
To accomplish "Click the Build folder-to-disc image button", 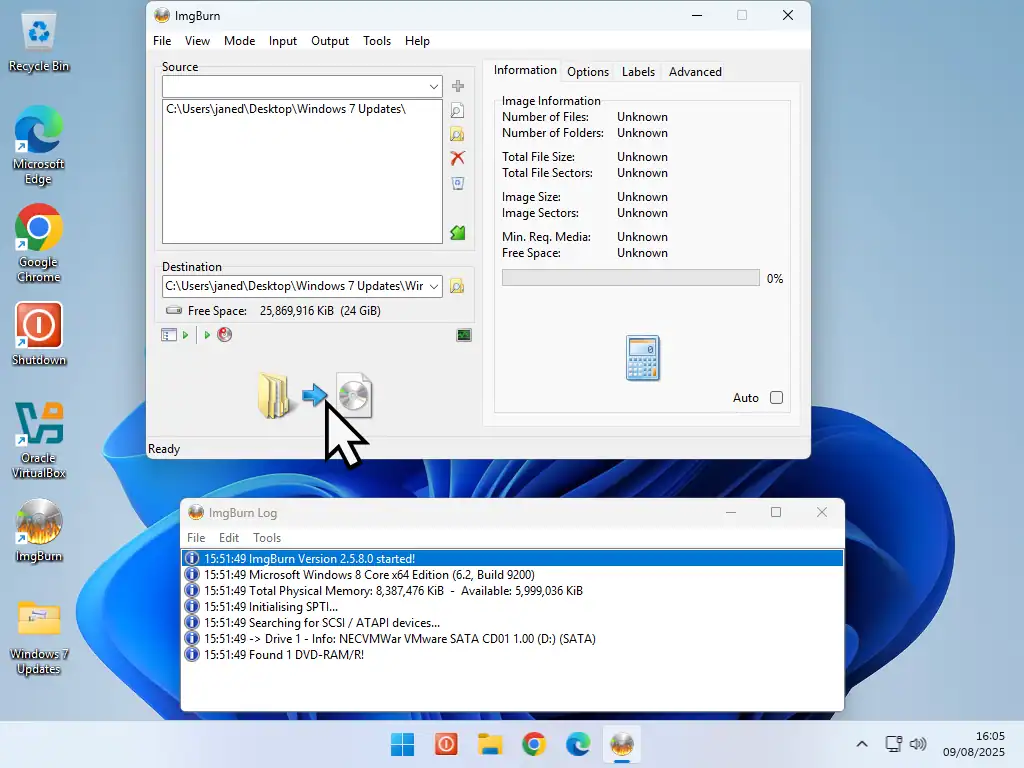I will pos(314,396).
